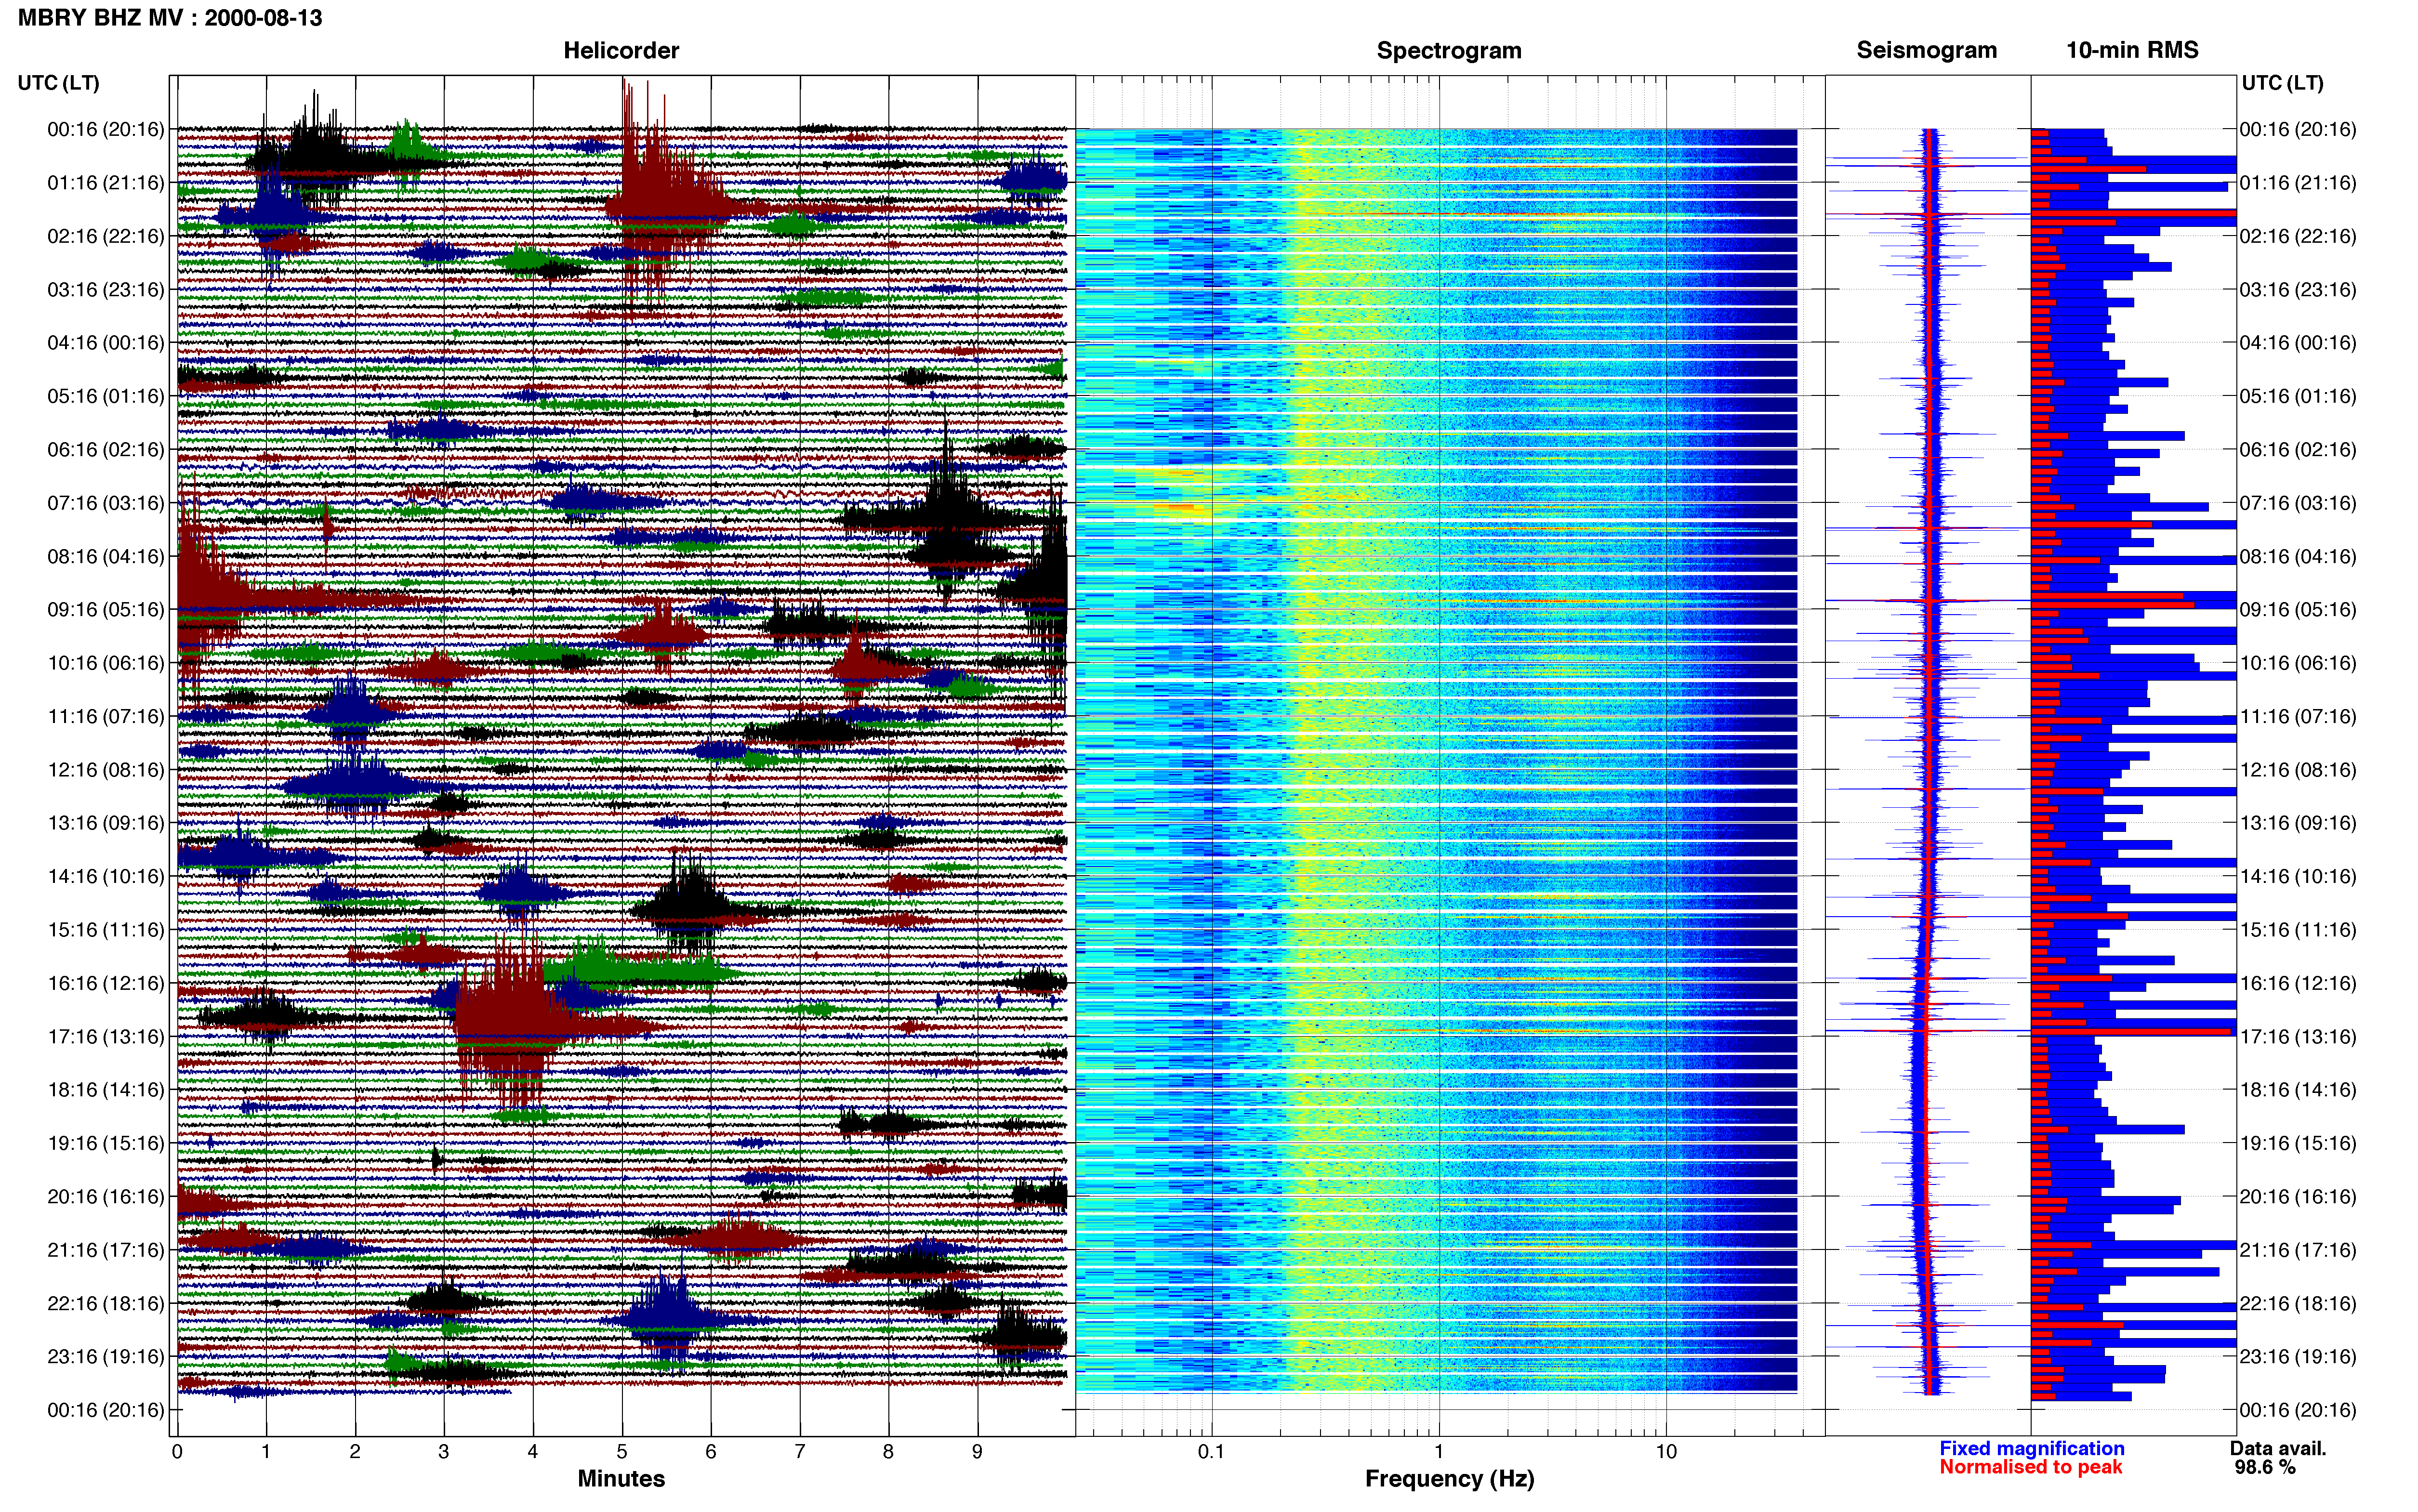Click the left '19:16 (15:16)' time label
This screenshot has width=2418, height=1512.
point(106,1143)
